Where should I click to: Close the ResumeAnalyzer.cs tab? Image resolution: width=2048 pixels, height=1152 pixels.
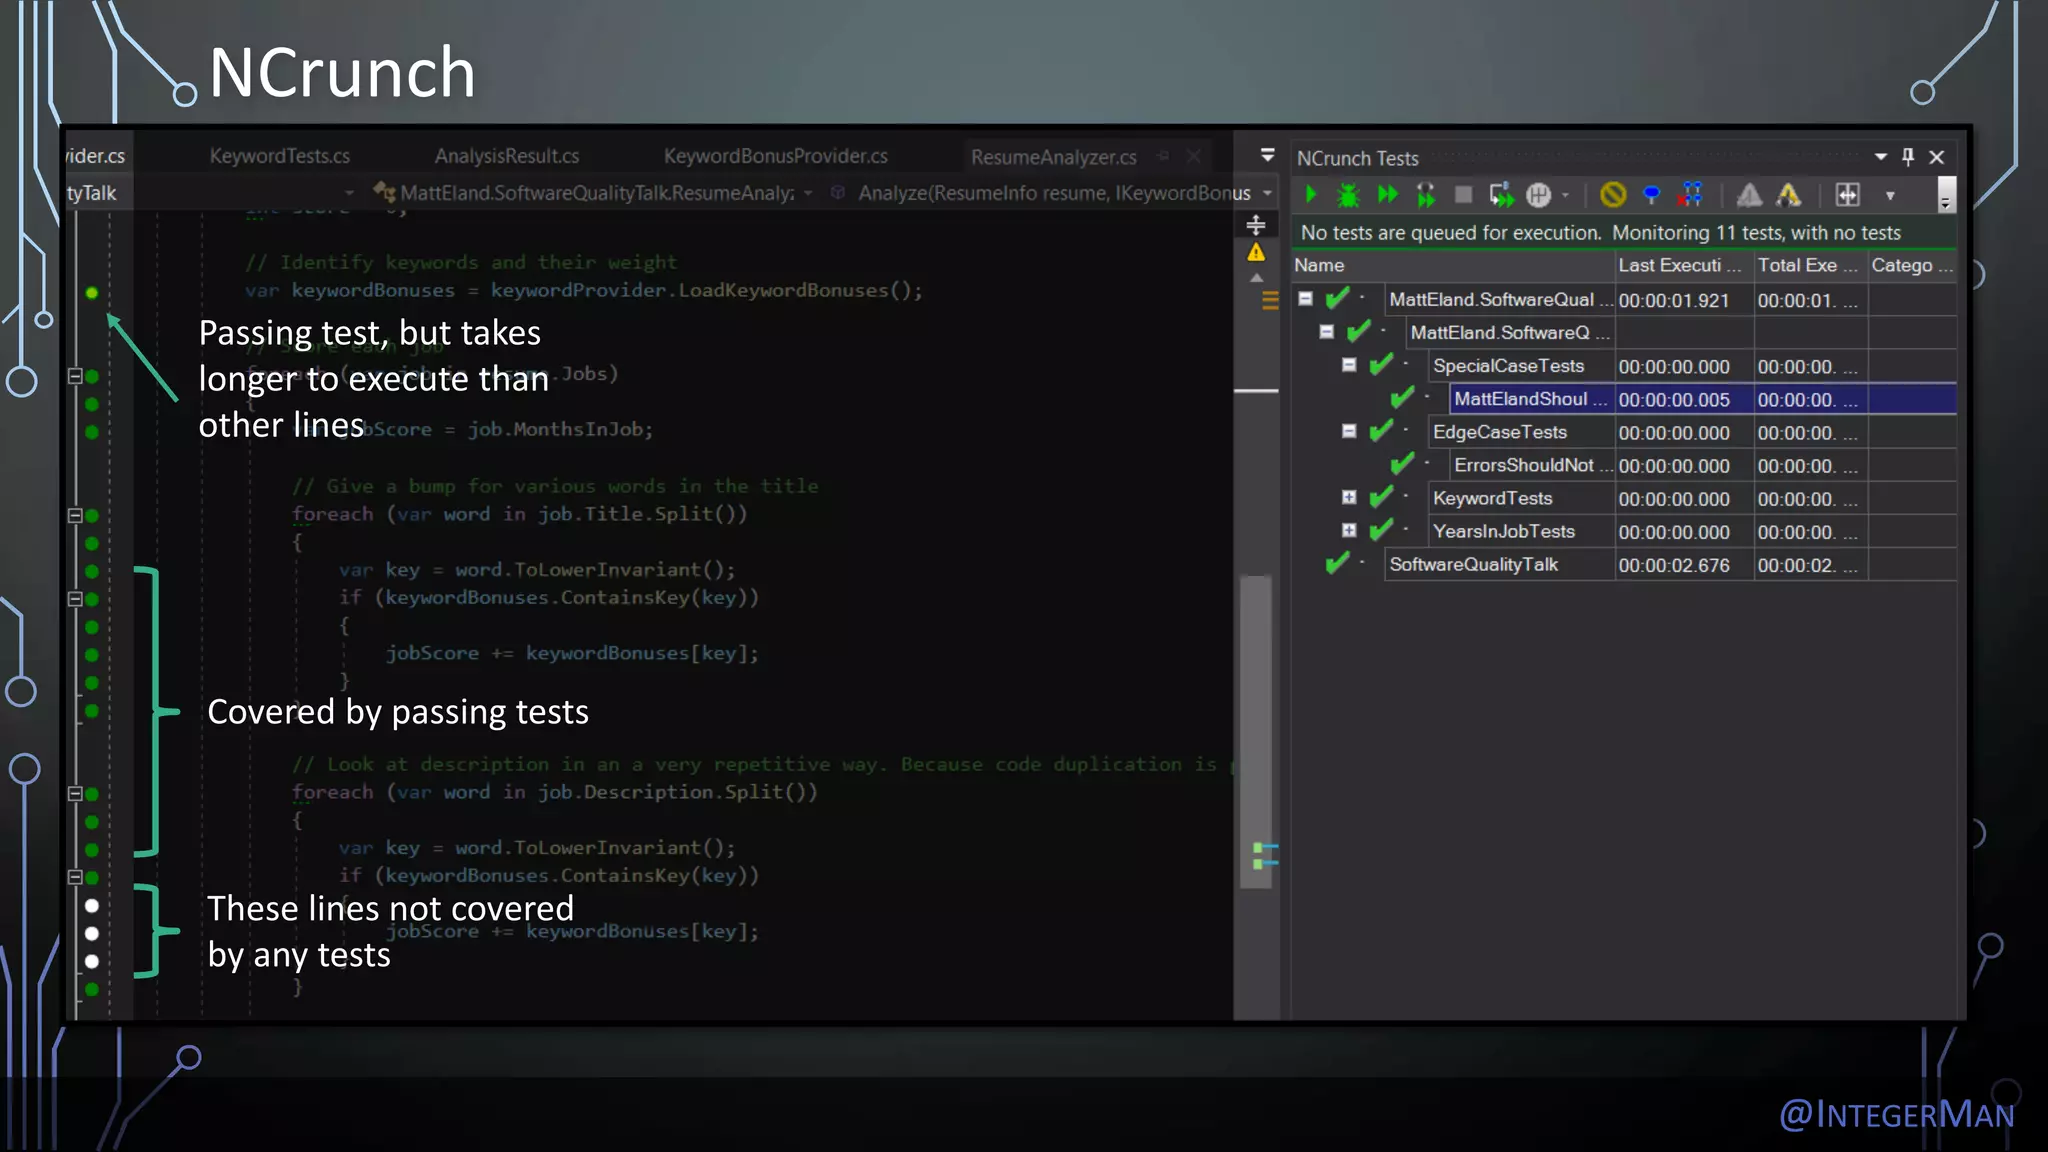tap(1194, 157)
